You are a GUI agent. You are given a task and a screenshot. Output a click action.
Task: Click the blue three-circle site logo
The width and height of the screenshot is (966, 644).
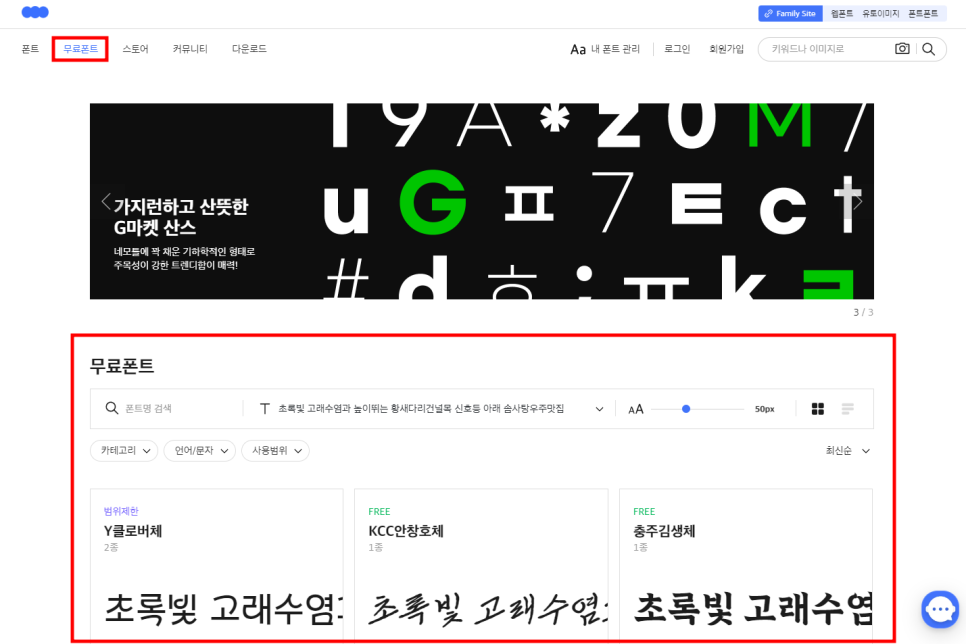tap(35, 12)
